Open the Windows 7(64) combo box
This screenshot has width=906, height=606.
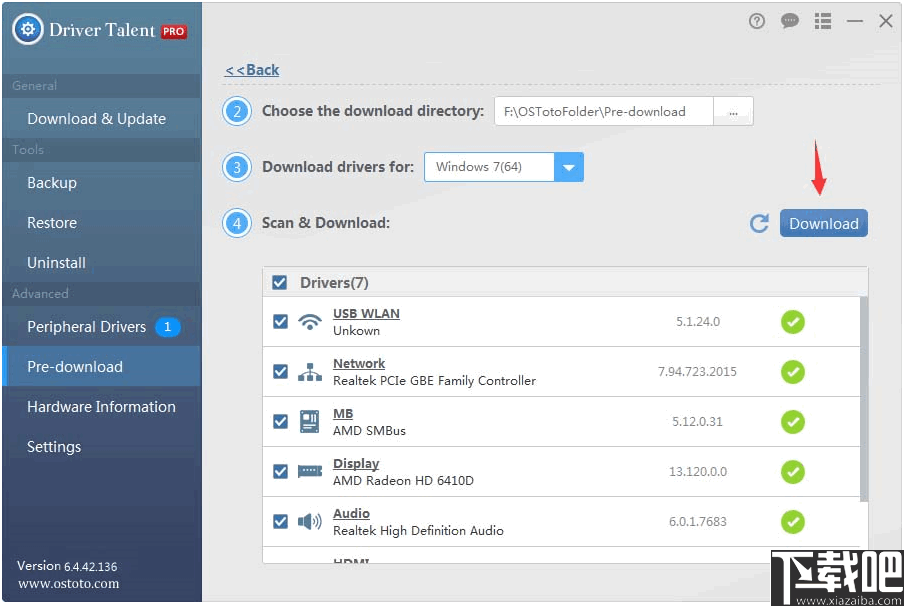[x=503, y=168]
